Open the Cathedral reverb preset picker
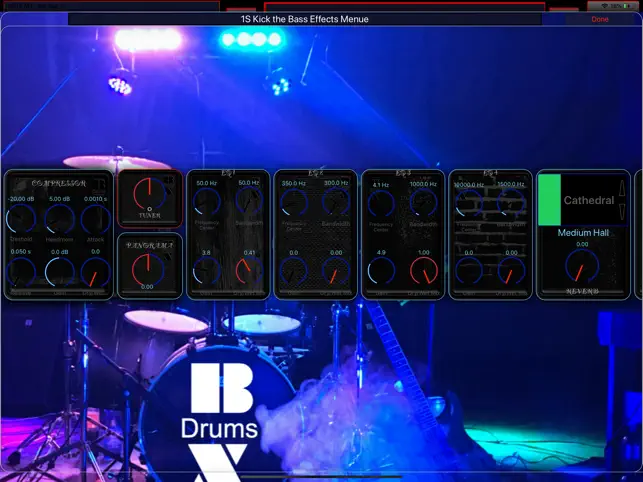The width and height of the screenshot is (643, 482). 588,200
